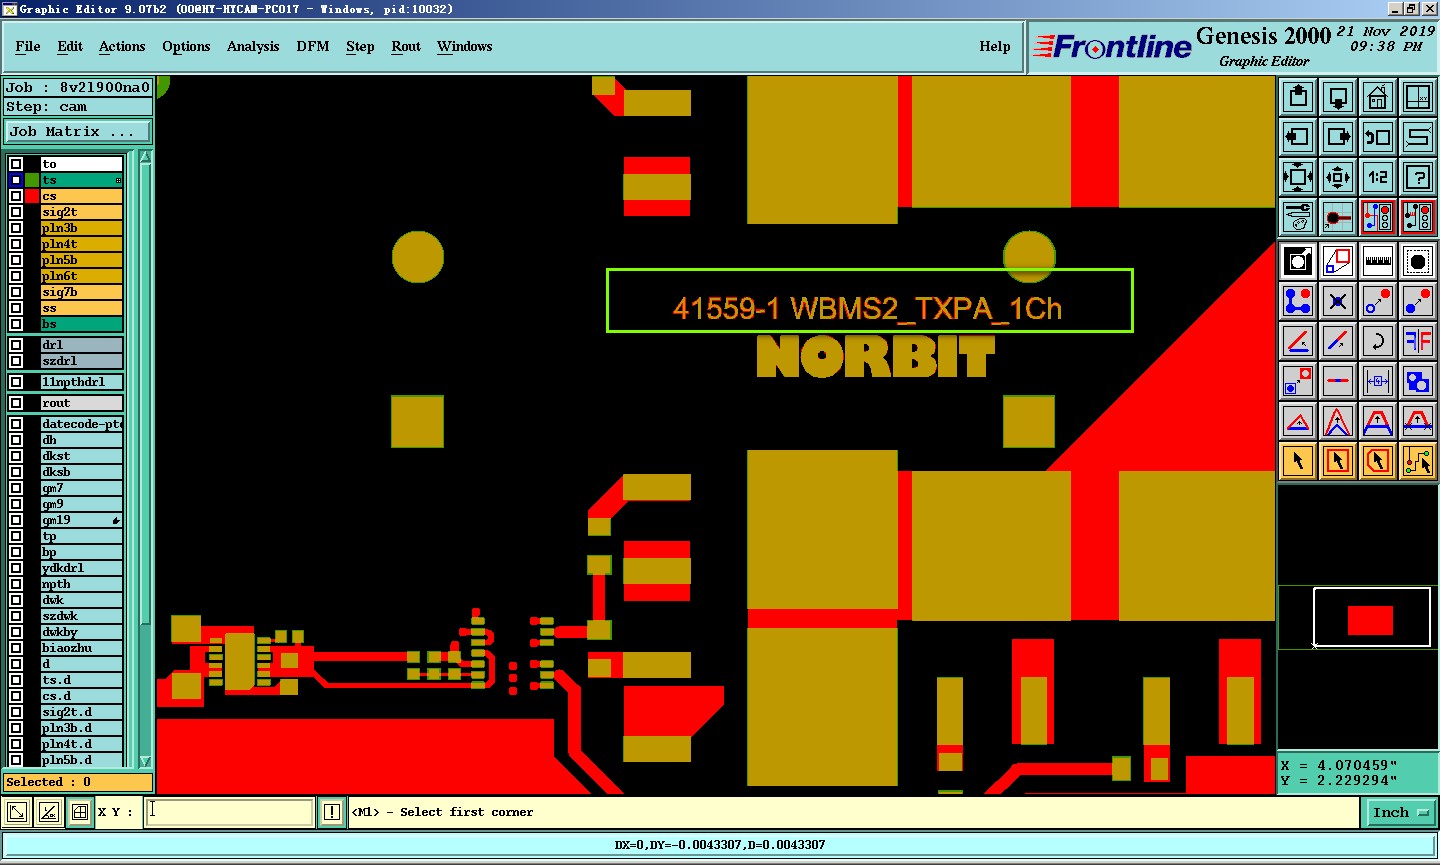Screen dimensions: 1440x865
Task: Toggle the checkbox for layer 'bs'
Action: (16, 324)
